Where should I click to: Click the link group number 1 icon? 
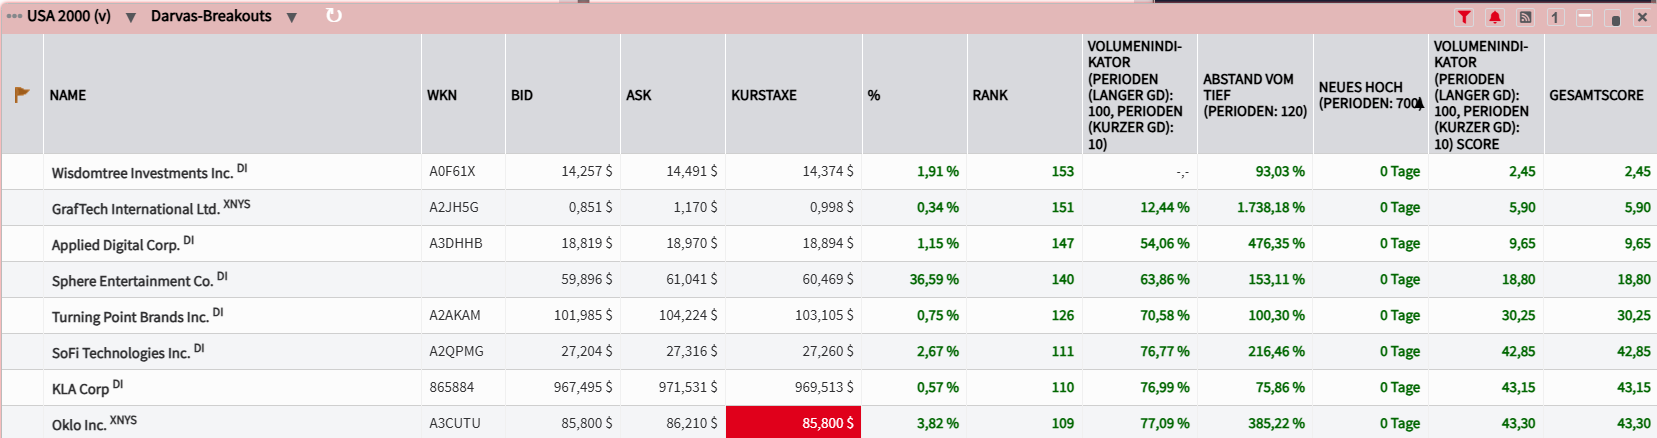tap(1555, 17)
